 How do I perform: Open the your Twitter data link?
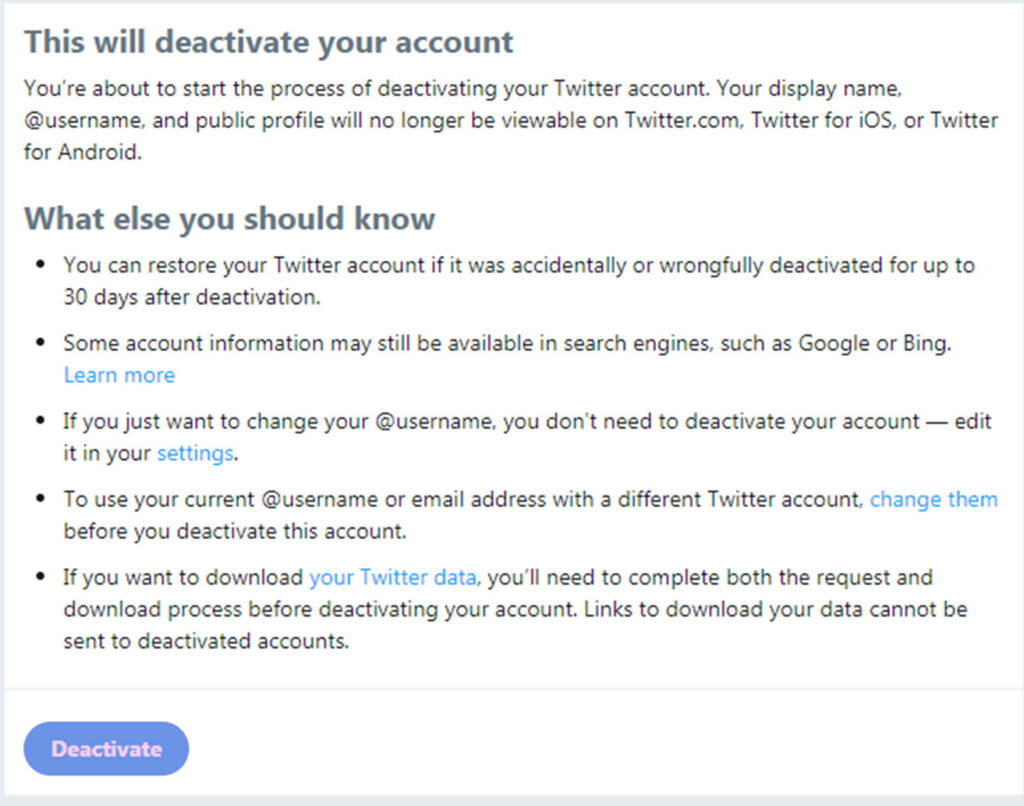392,577
